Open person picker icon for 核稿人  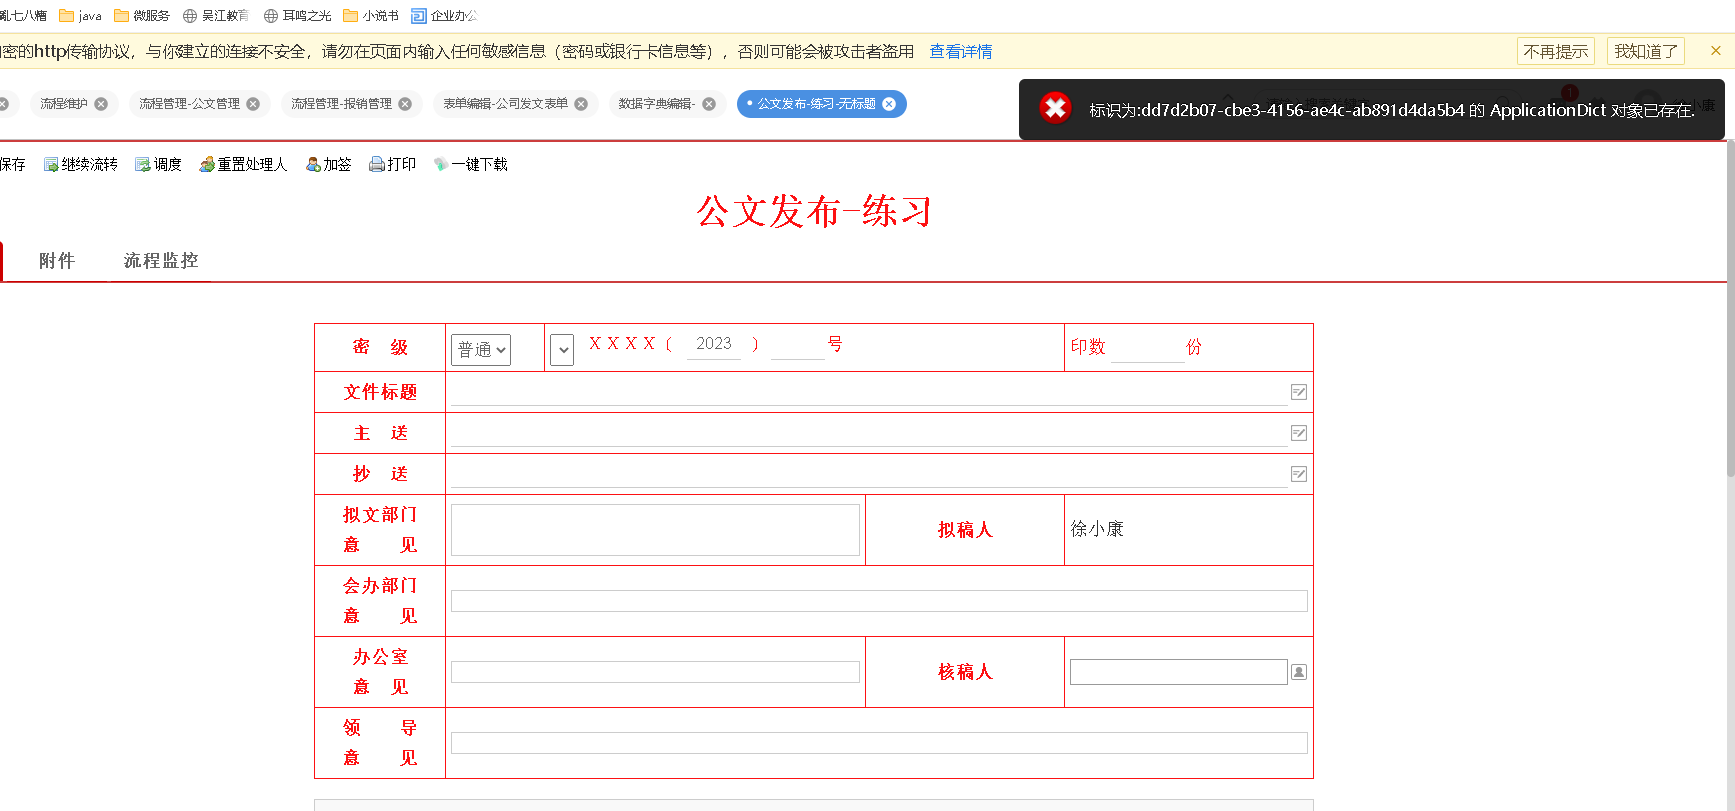click(x=1299, y=672)
